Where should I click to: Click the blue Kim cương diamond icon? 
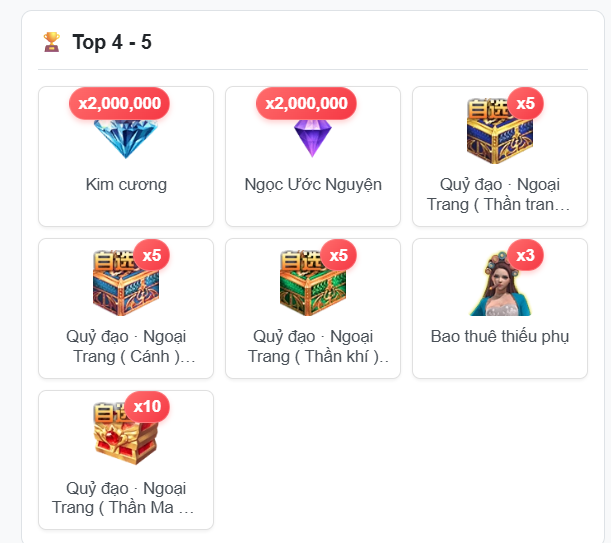tap(125, 138)
